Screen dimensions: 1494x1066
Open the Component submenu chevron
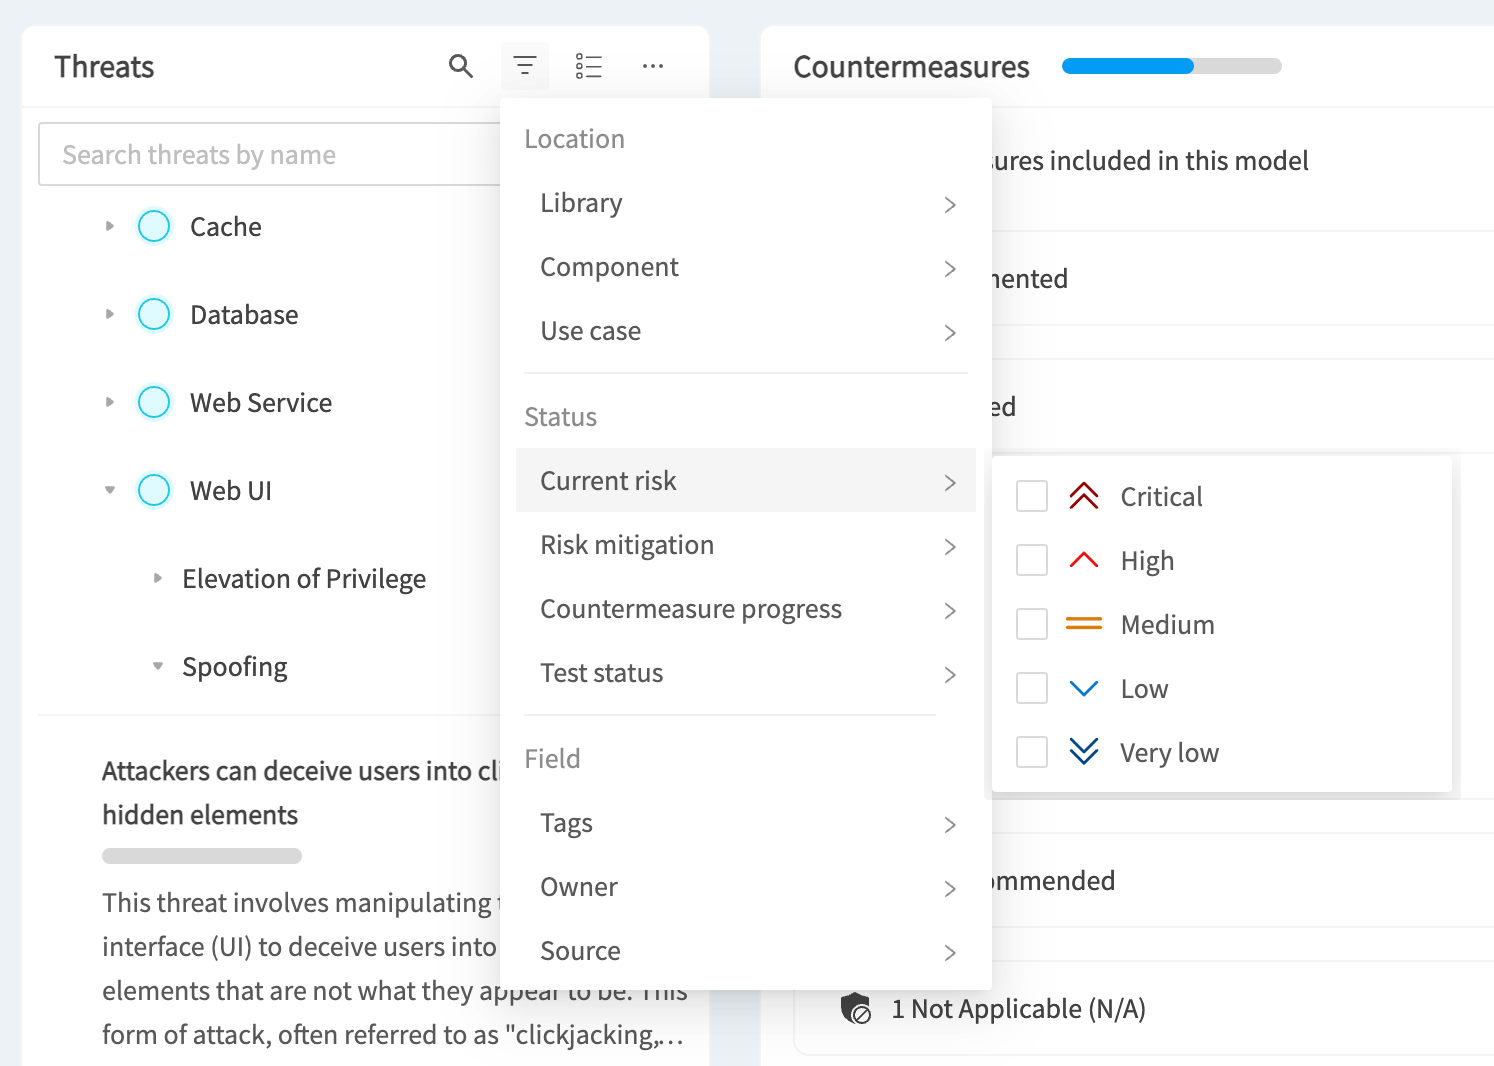pos(950,268)
